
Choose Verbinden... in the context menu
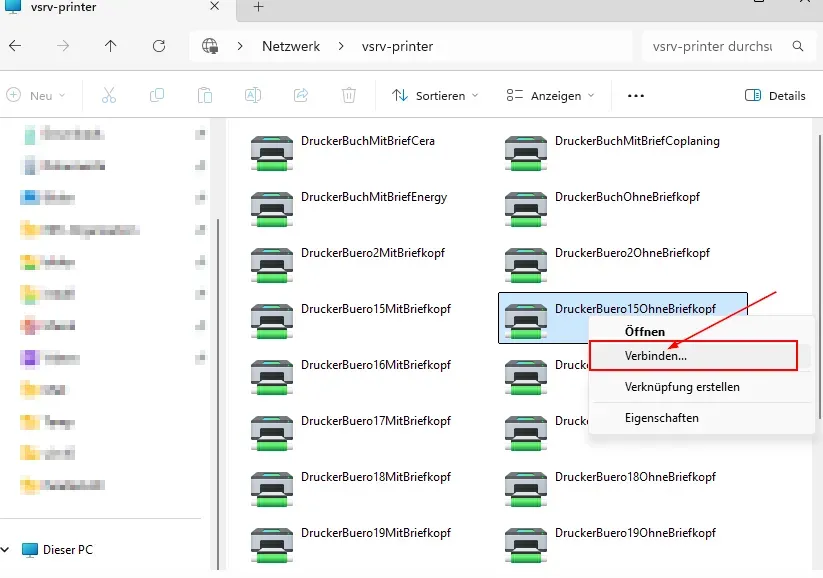pyautogui.click(x=656, y=355)
